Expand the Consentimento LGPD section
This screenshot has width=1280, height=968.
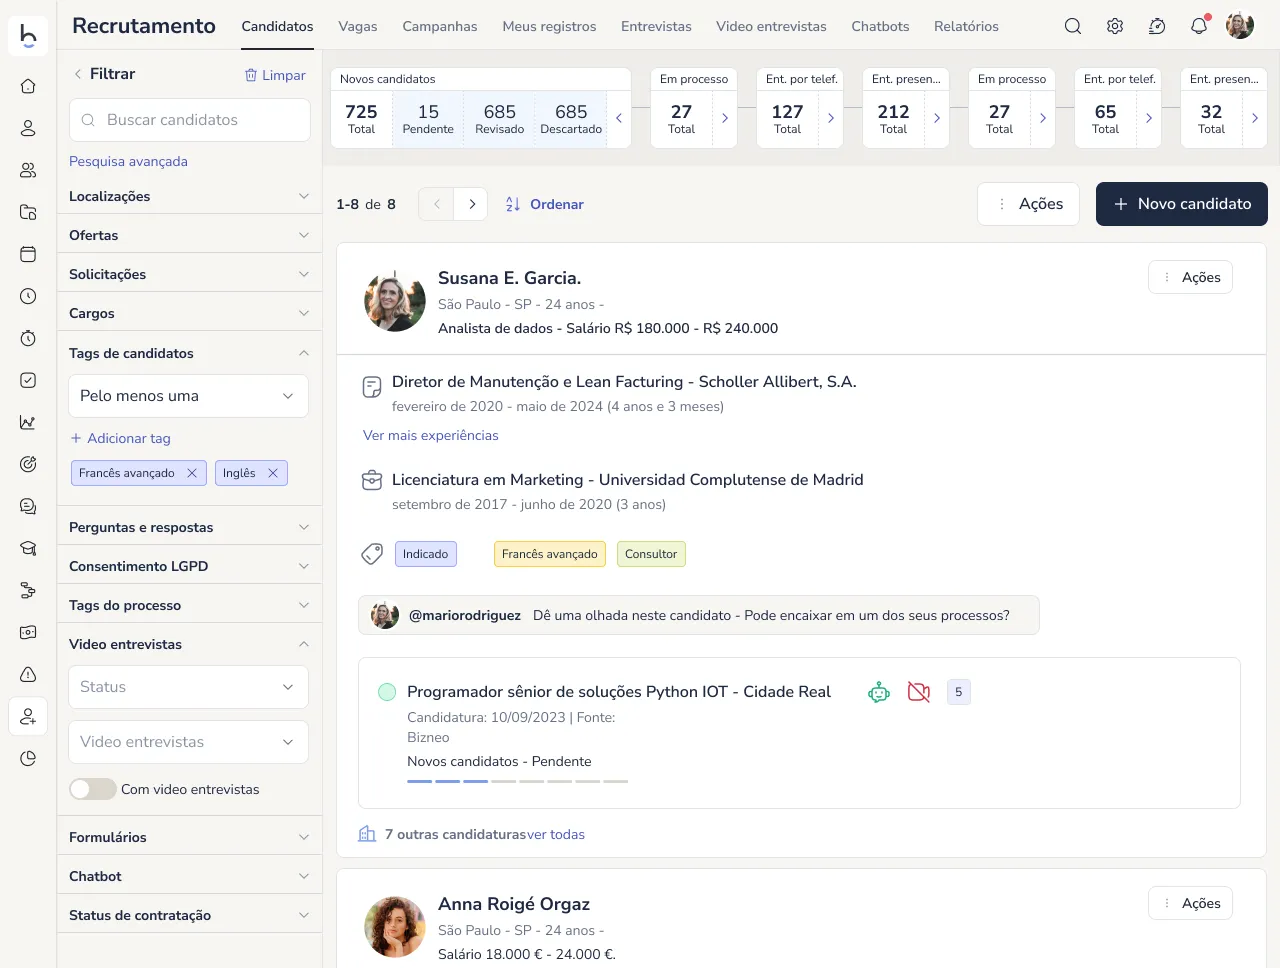(189, 566)
